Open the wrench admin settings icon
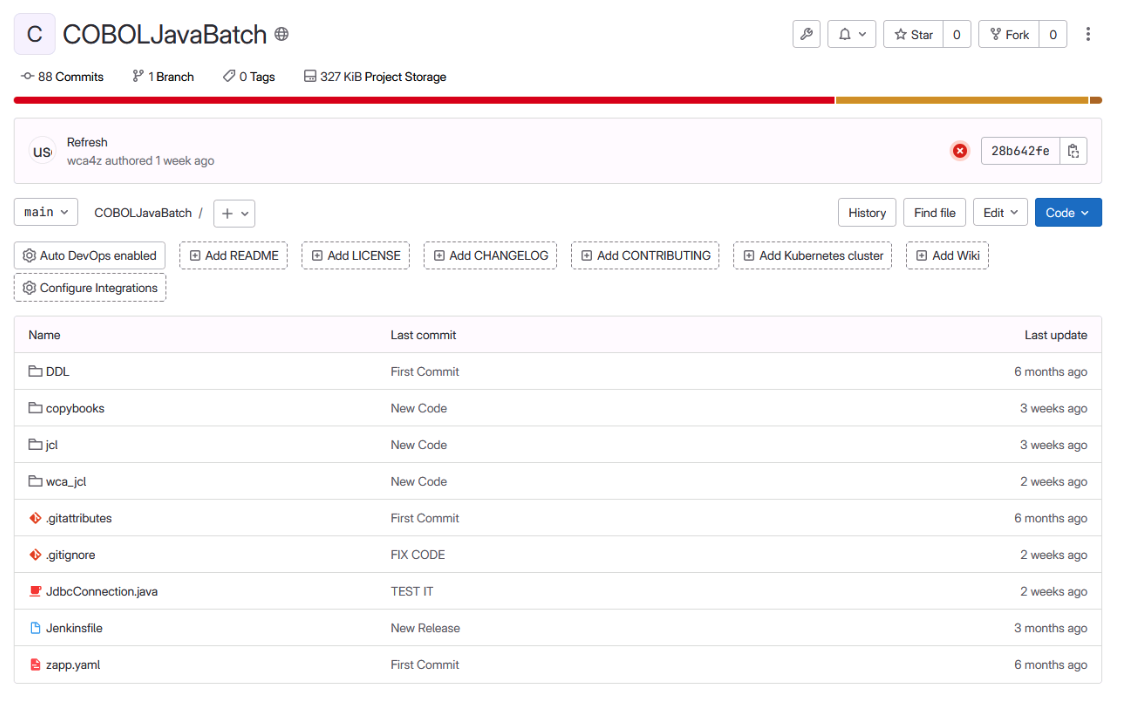Image resolution: width=1147 pixels, height=709 pixels. click(806, 34)
